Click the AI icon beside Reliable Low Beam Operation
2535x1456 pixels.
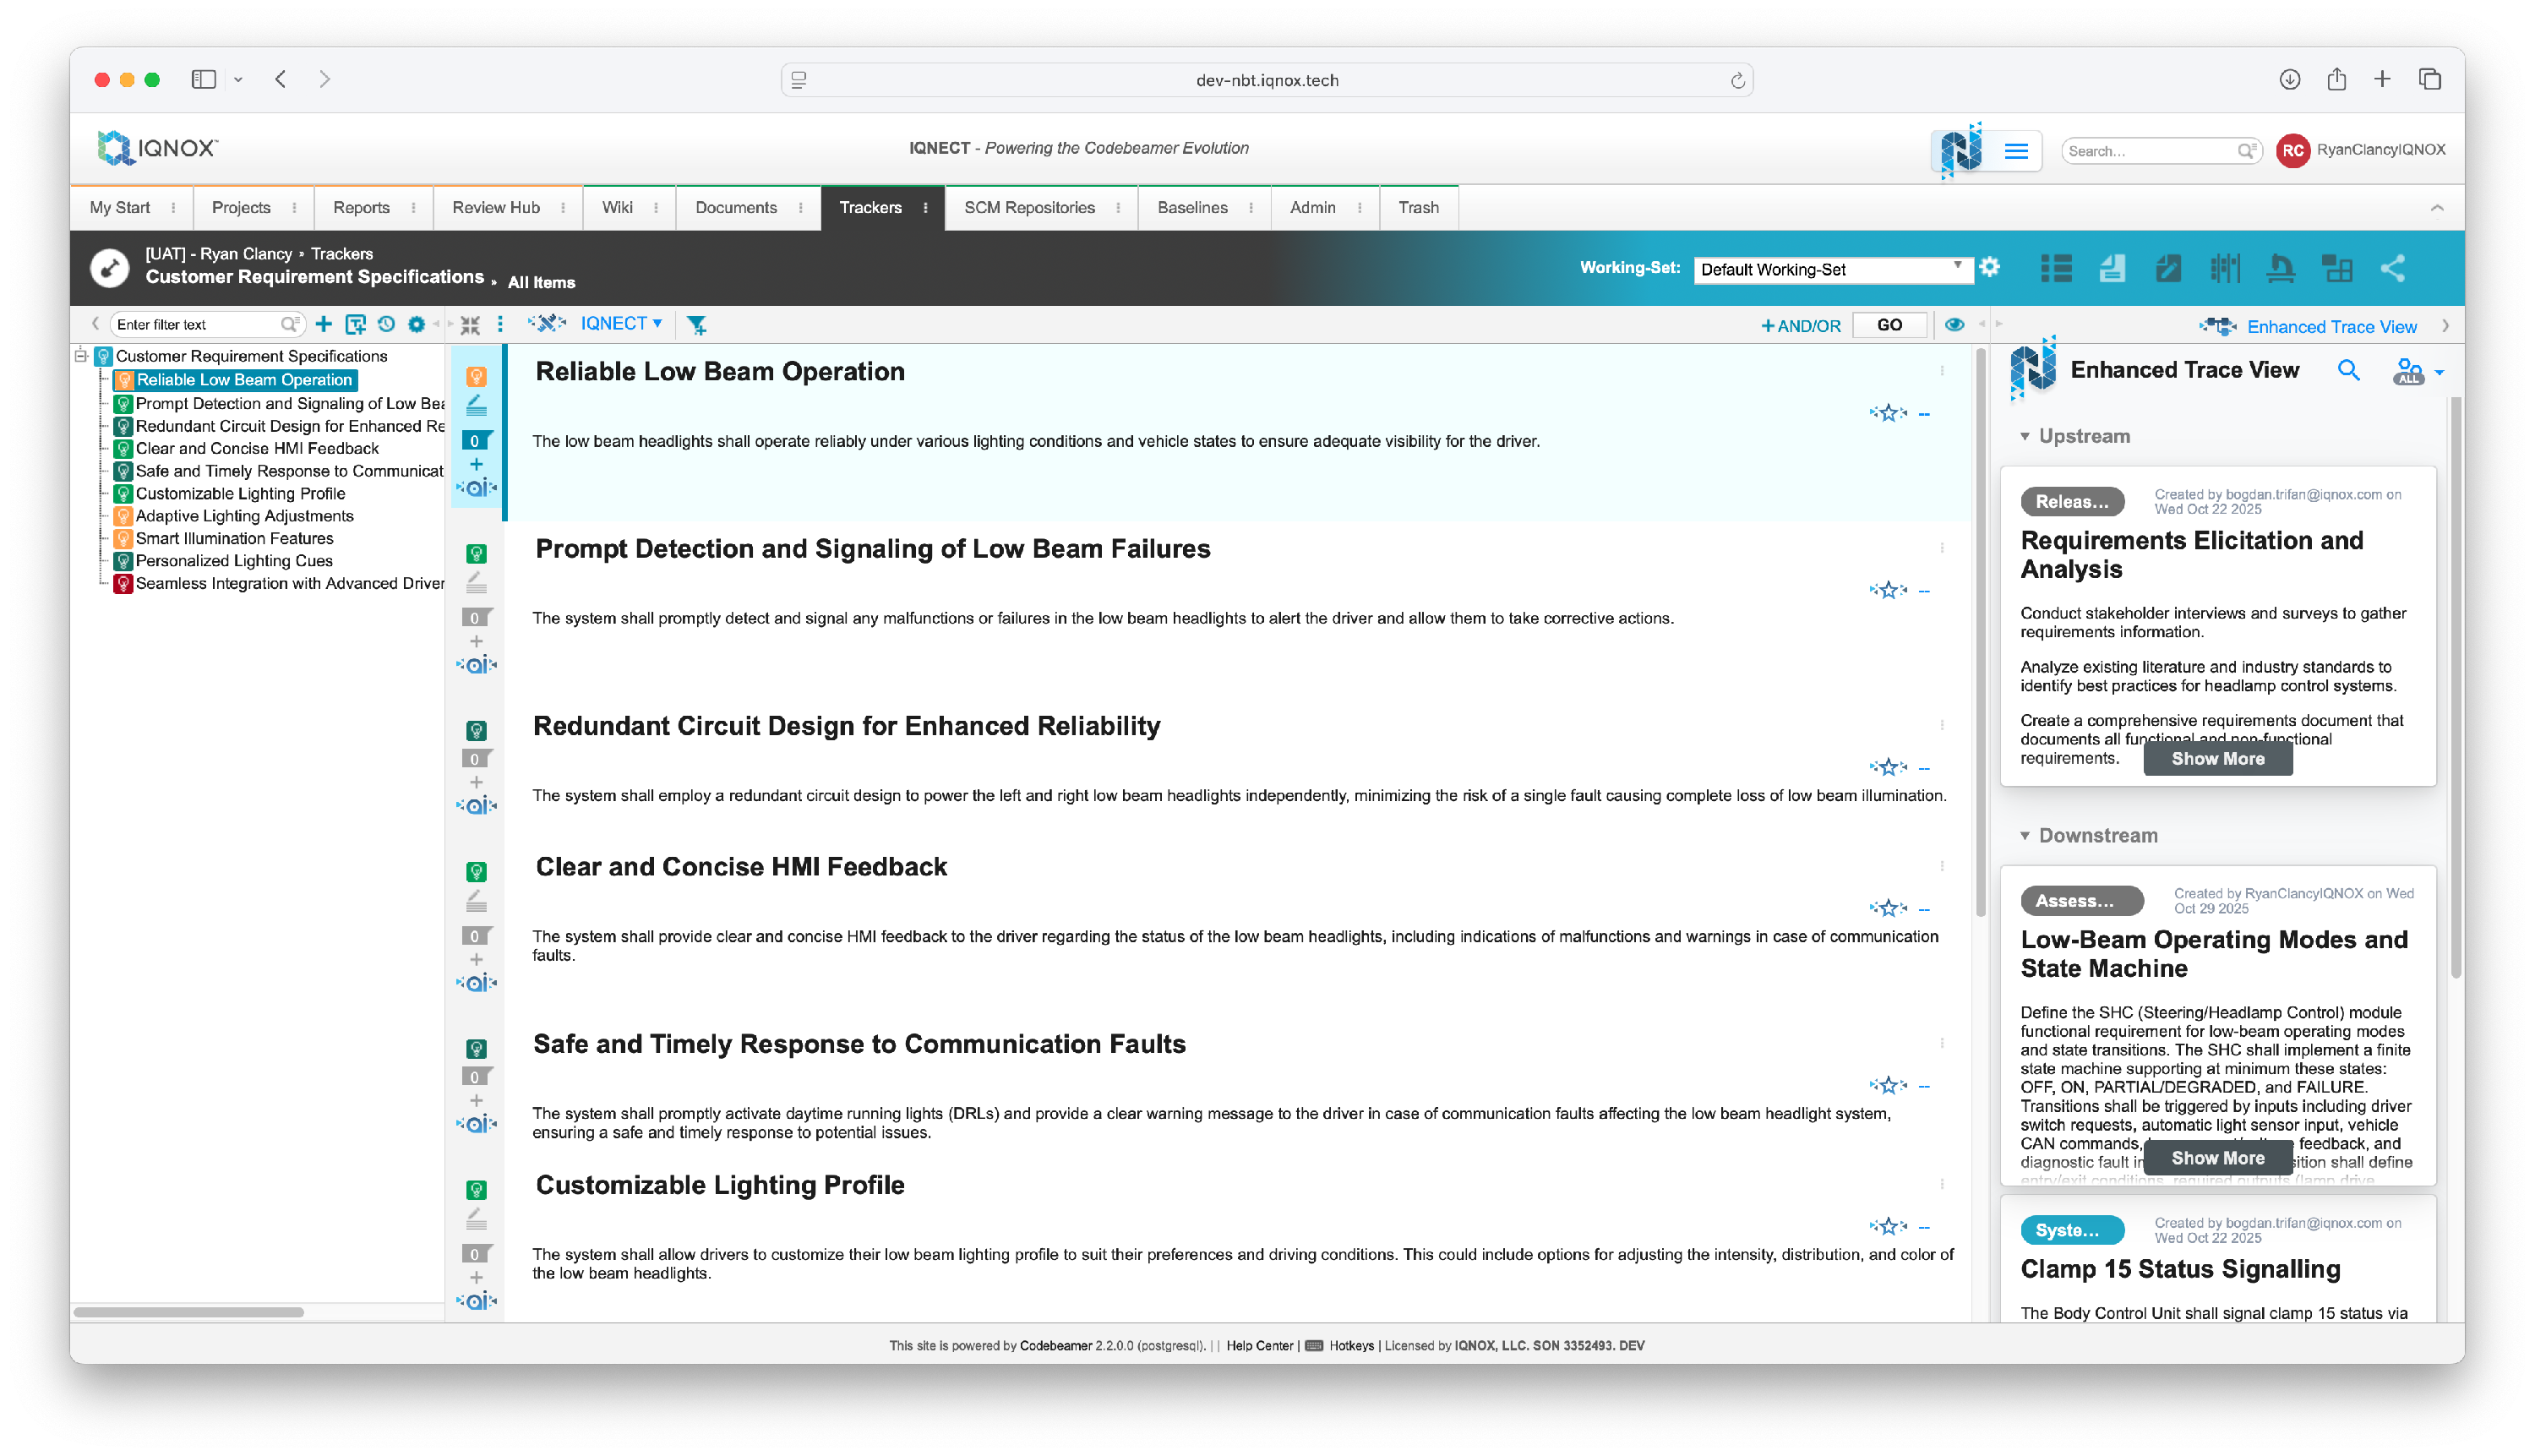pos(476,488)
